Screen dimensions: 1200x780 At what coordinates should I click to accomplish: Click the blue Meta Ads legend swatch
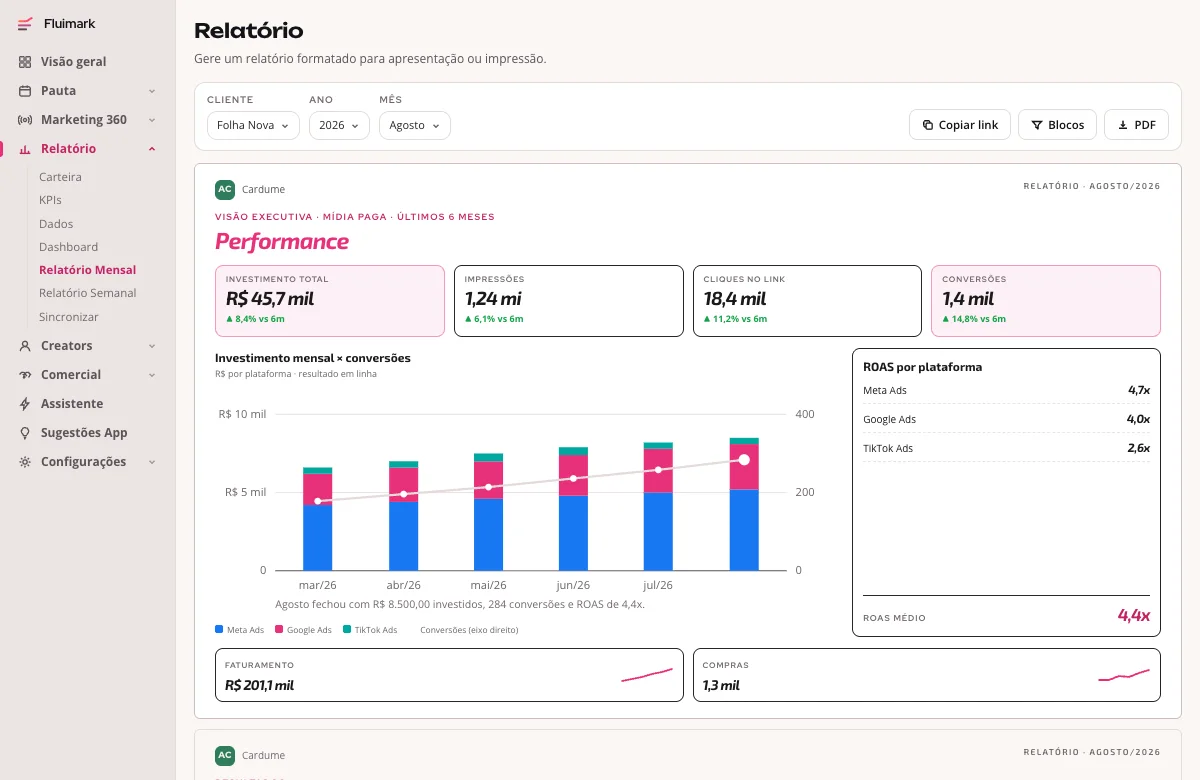point(219,630)
